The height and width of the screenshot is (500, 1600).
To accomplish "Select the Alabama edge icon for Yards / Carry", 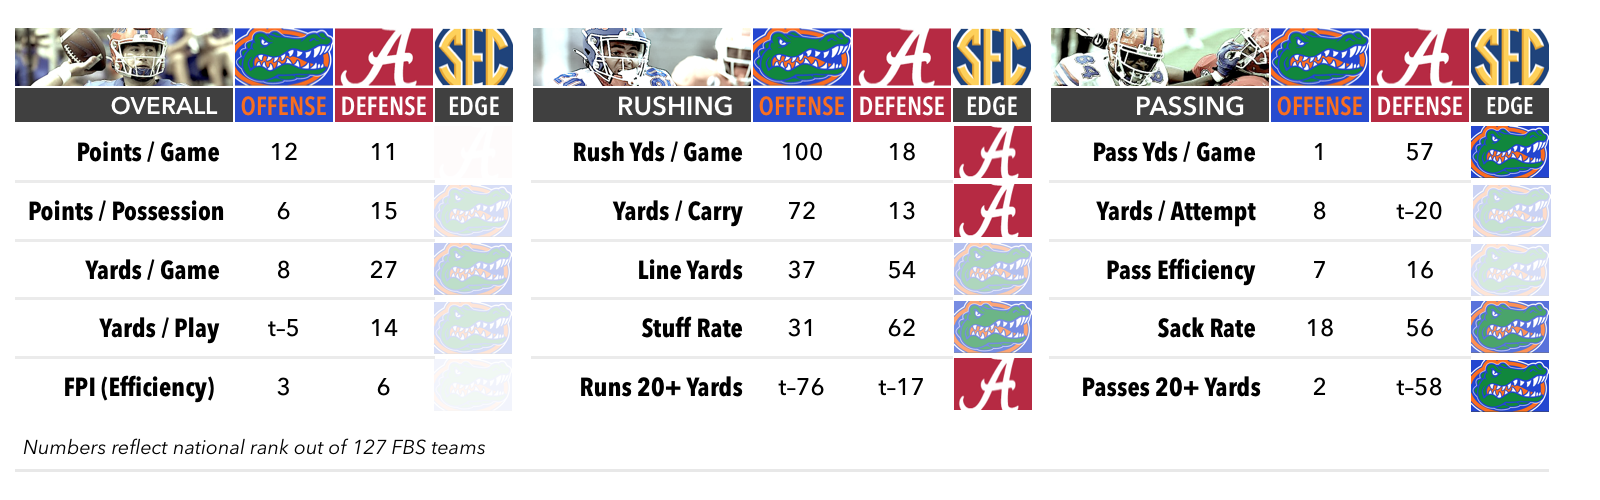I will click(x=992, y=211).
